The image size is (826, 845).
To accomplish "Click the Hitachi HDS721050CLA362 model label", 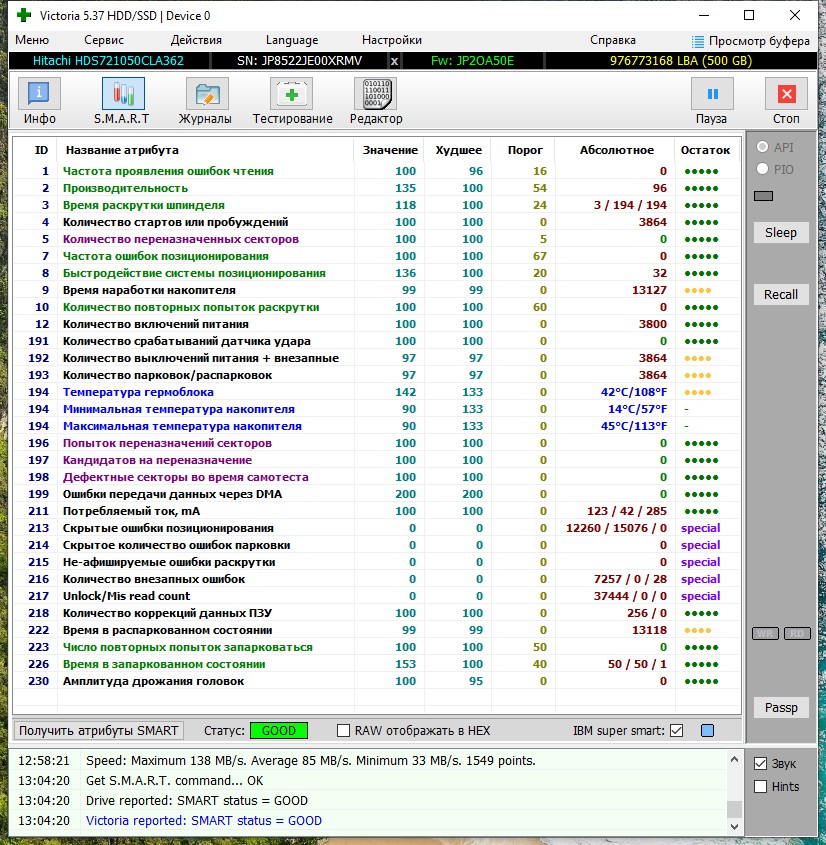I will click(x=108, y=61).
